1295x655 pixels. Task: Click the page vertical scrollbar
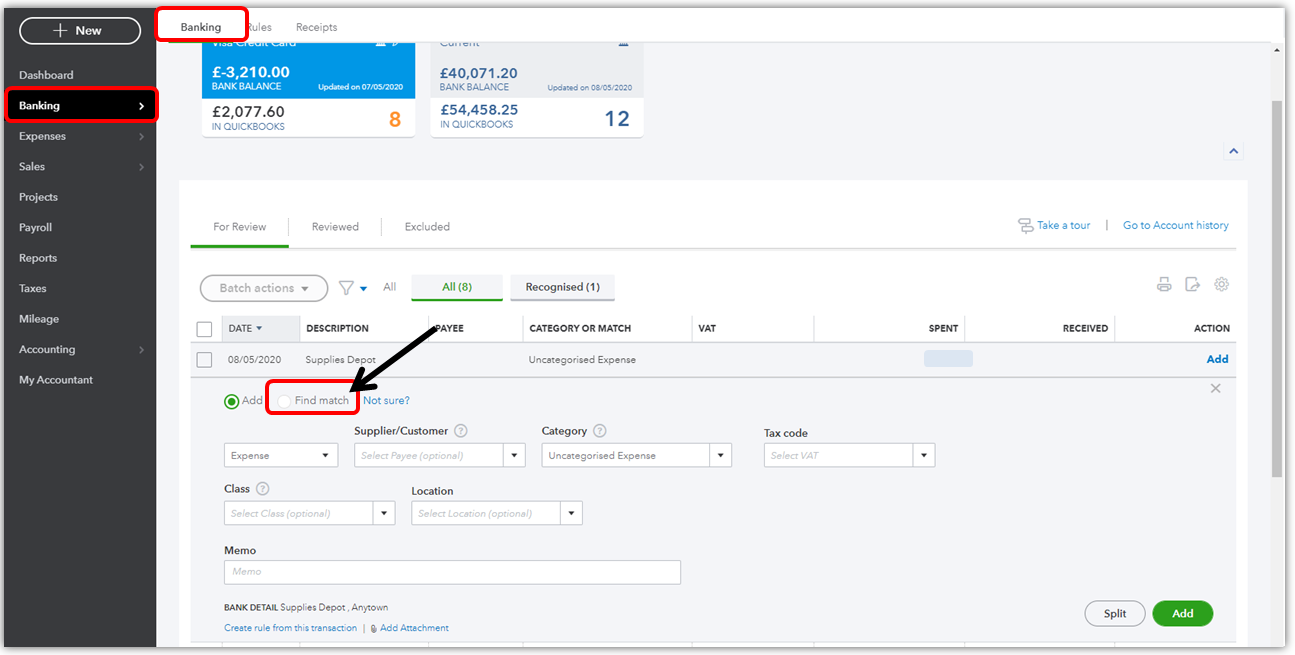(x=1277, y=288)
